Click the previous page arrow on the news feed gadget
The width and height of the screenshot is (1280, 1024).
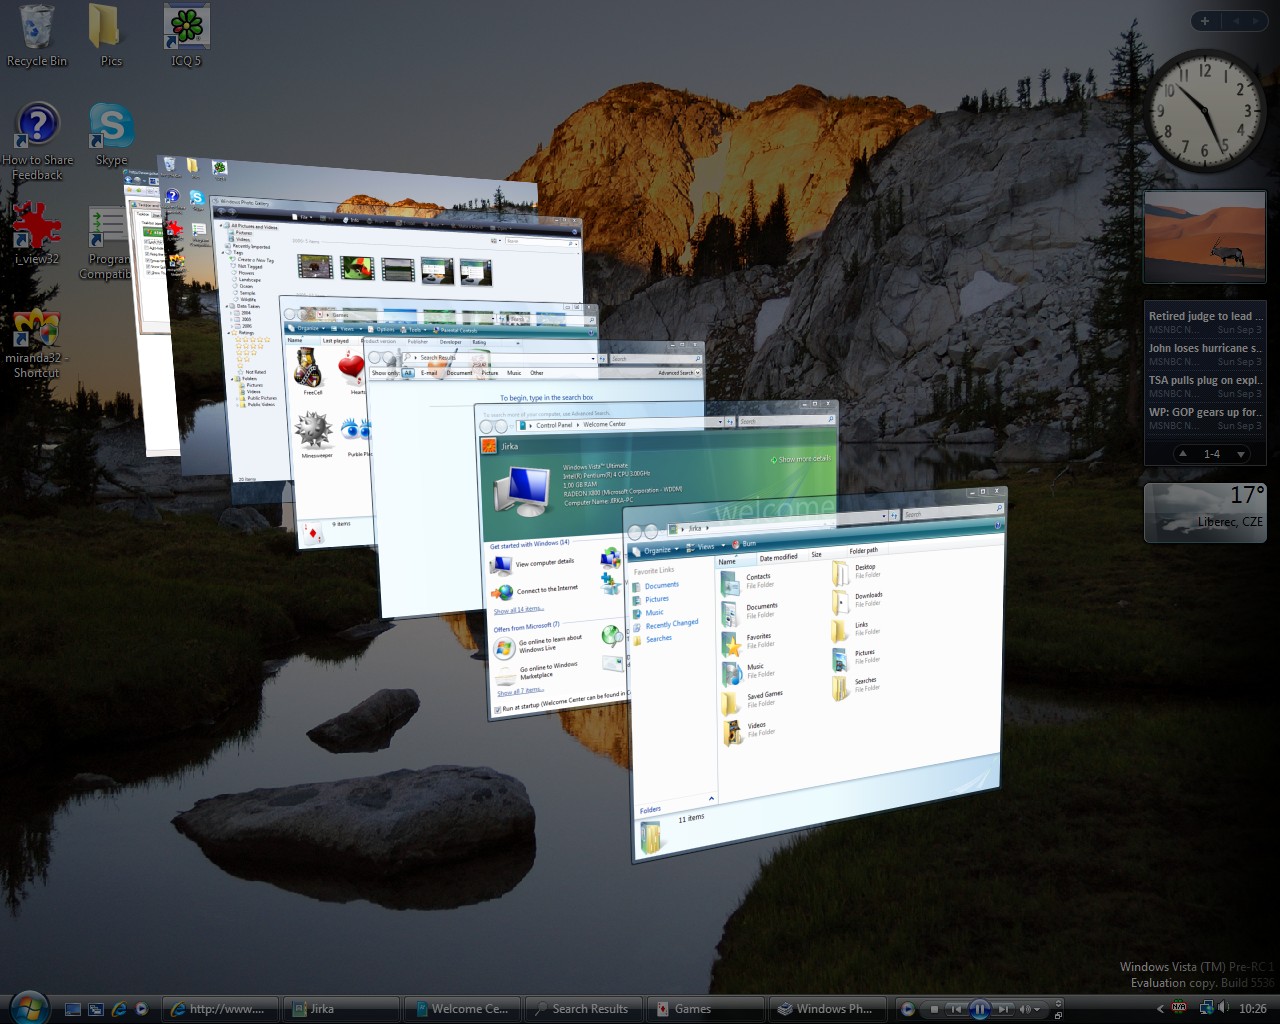point(1184,454)
